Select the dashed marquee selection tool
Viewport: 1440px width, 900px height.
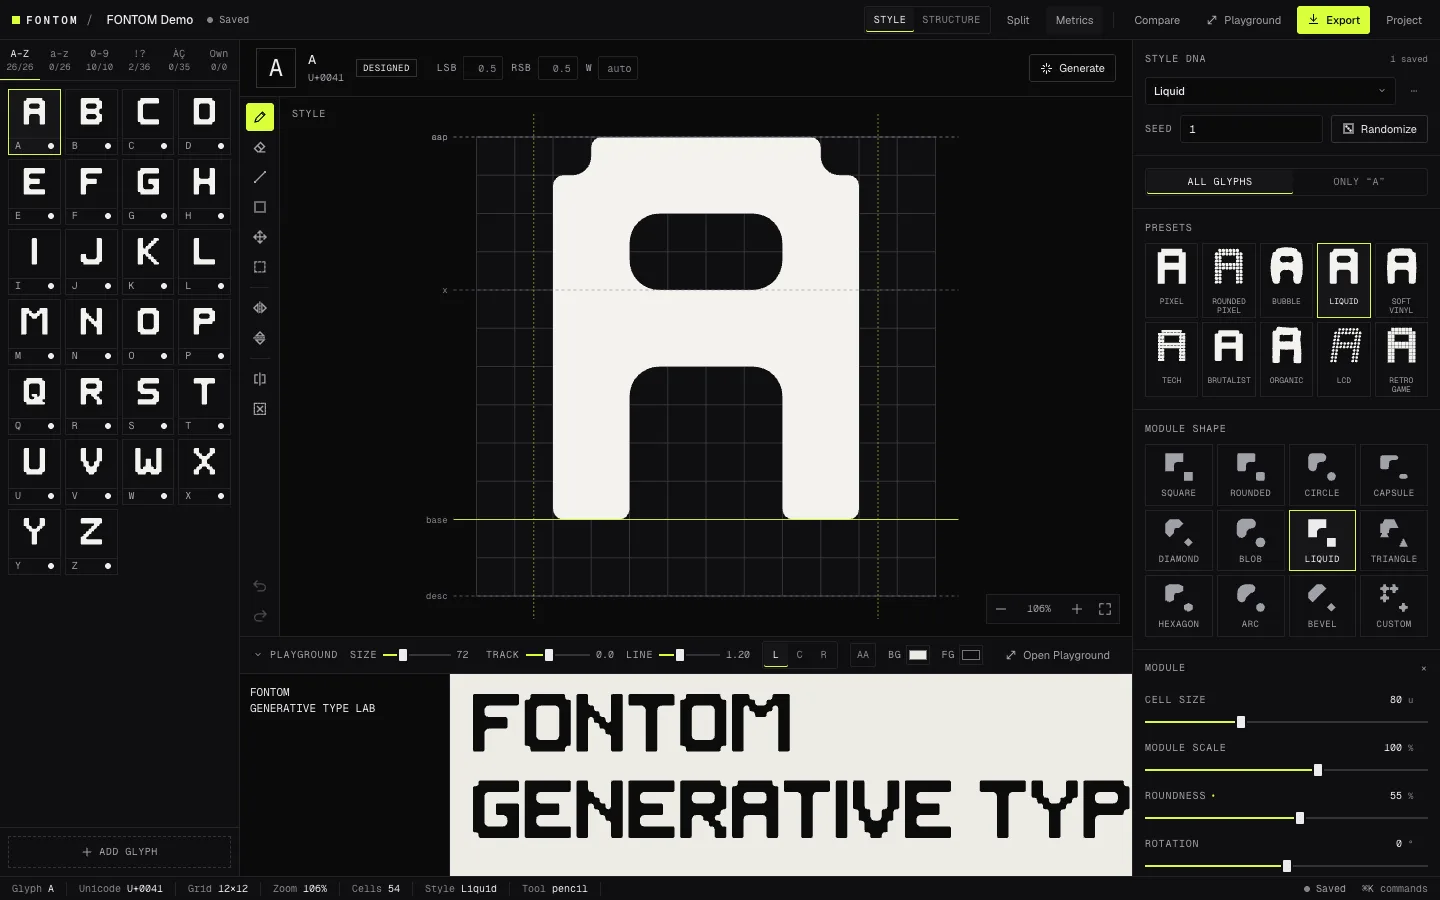click(260, 267)
